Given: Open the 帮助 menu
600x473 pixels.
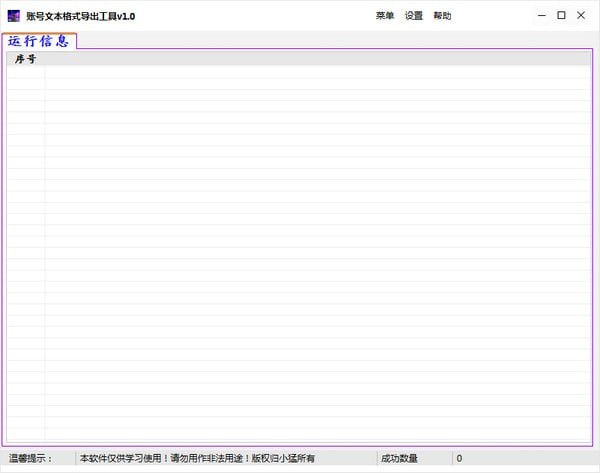Looking at the screenshot, I should pos(442,16).
